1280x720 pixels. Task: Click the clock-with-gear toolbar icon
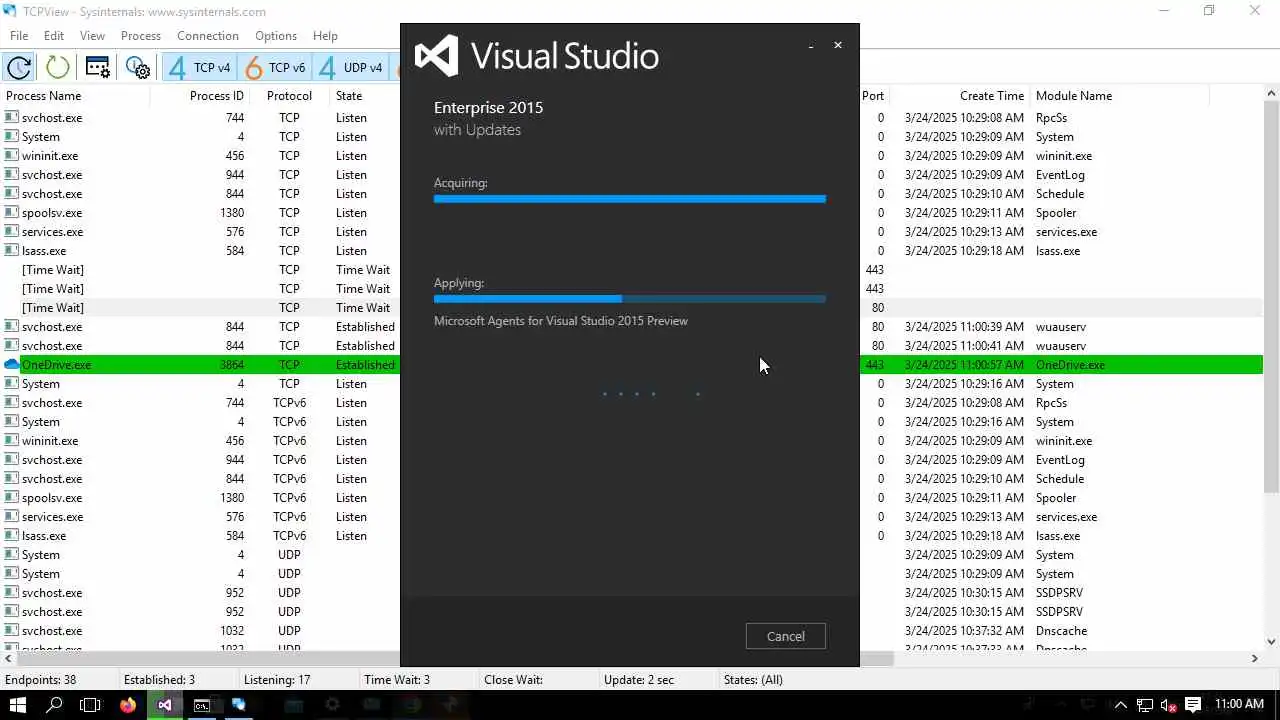[x=138, y=67]
